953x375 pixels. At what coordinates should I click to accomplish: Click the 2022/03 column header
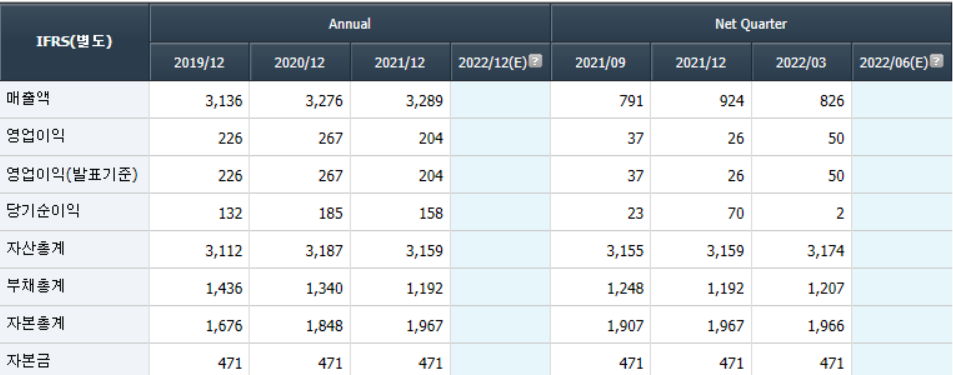(801, 63)
